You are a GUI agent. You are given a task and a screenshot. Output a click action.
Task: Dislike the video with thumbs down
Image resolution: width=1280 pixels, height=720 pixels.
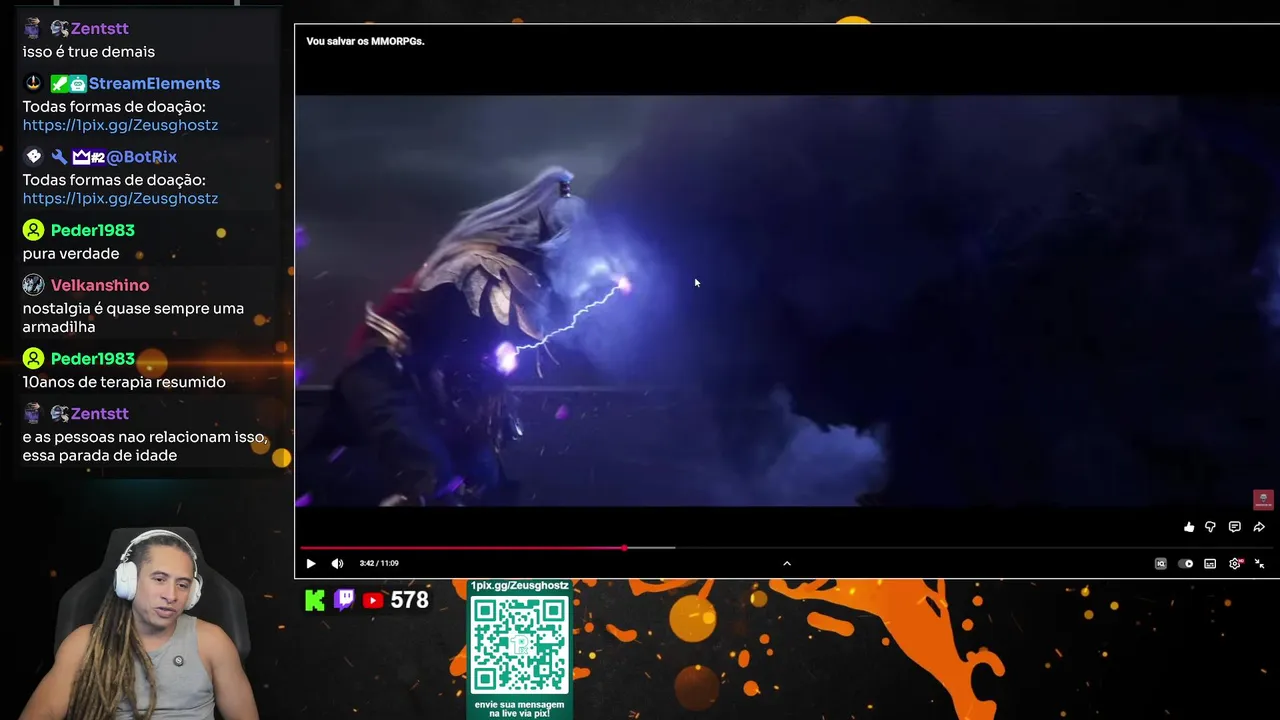pyautogui.click(x=1210, y=527)
